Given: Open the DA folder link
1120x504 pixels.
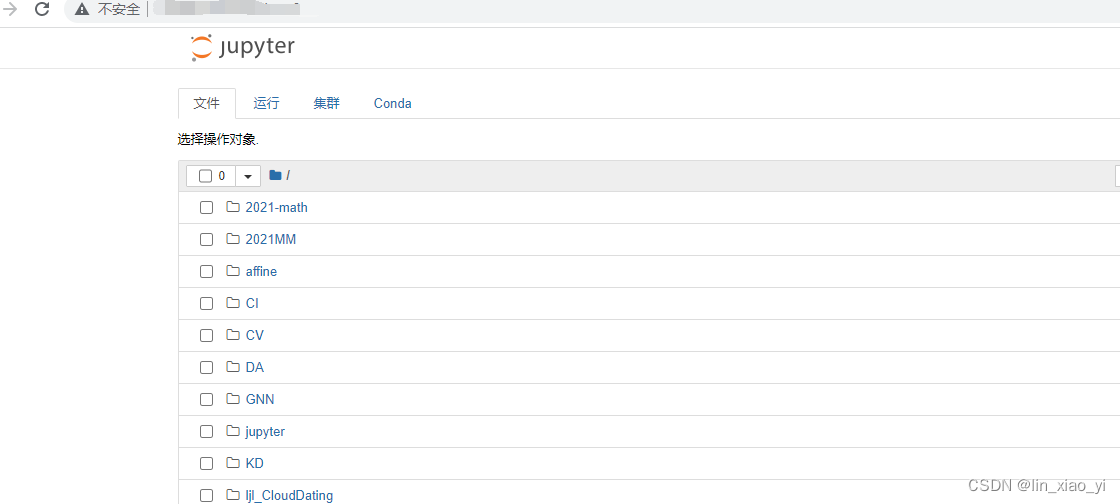Looking at the screenshot, I should click(255, 368).
